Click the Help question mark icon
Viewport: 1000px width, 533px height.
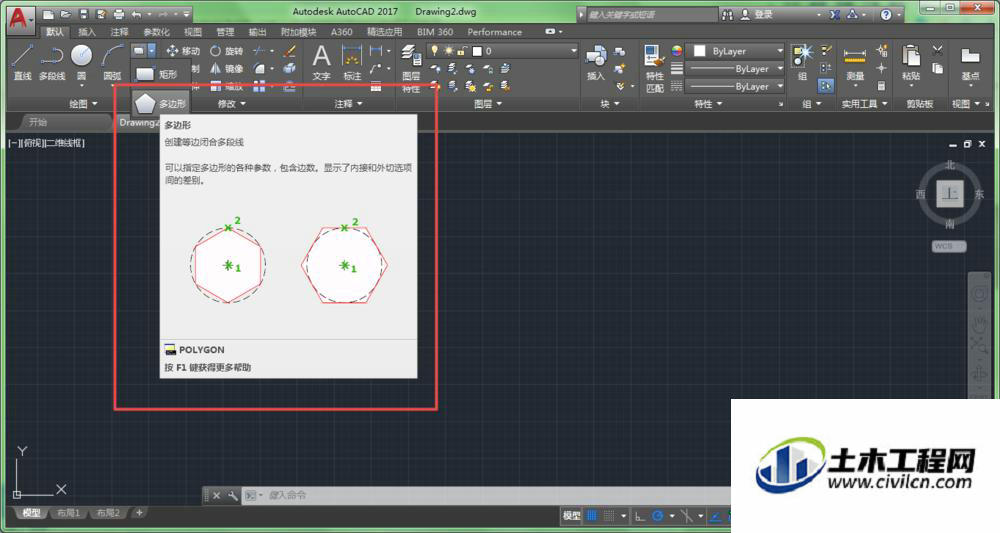[886, 14]
